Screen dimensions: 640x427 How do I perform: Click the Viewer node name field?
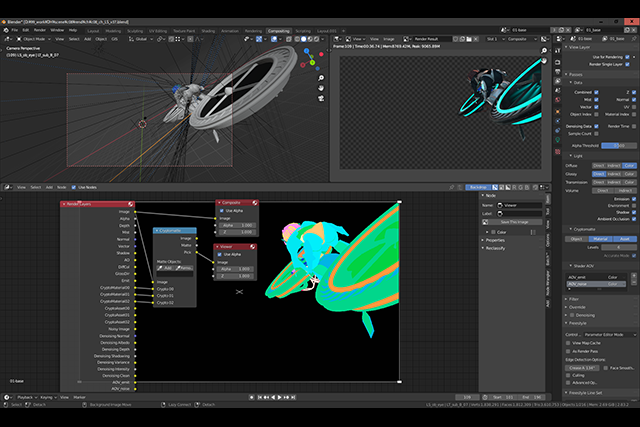point(518,204)
